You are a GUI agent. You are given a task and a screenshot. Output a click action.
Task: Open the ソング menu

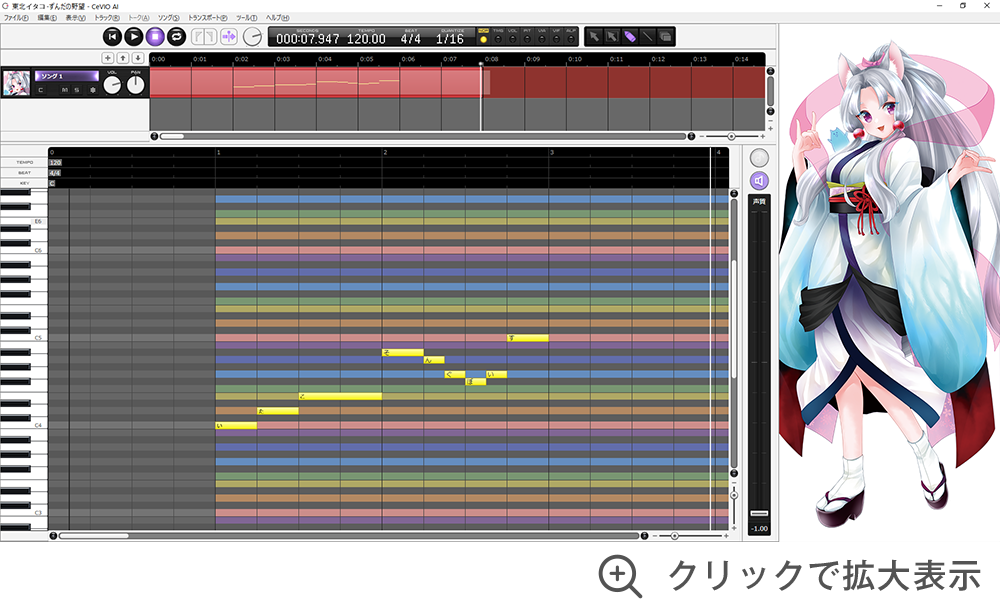click(x=168, y=18)
